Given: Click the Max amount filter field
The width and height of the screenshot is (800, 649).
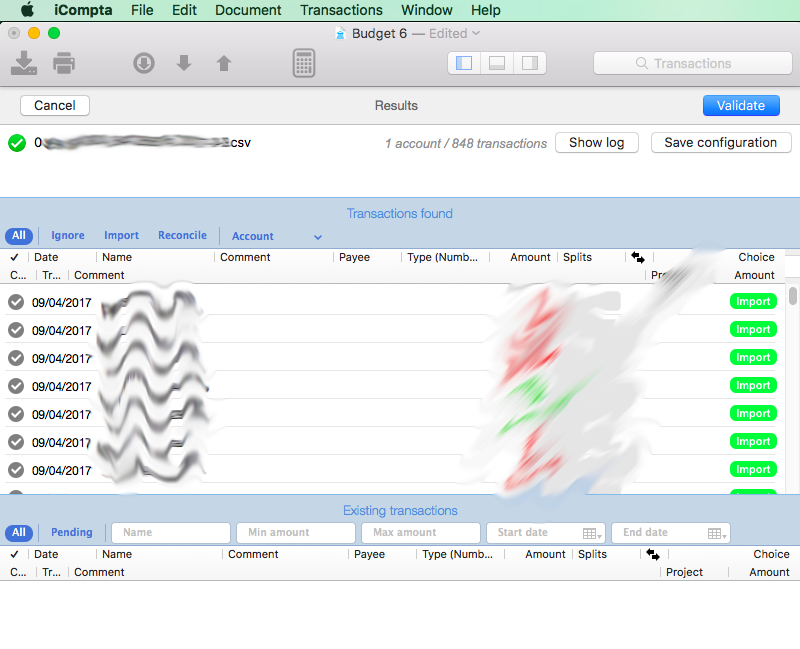Looking at the screenshot, I should pos(421,532).
